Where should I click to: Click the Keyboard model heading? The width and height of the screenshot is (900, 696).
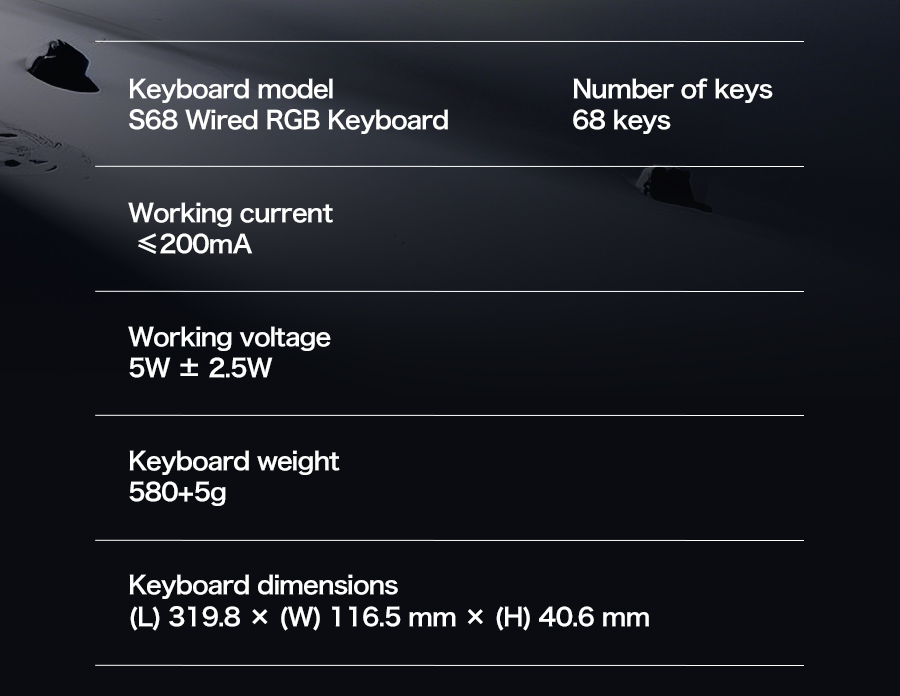pos(231,90)
